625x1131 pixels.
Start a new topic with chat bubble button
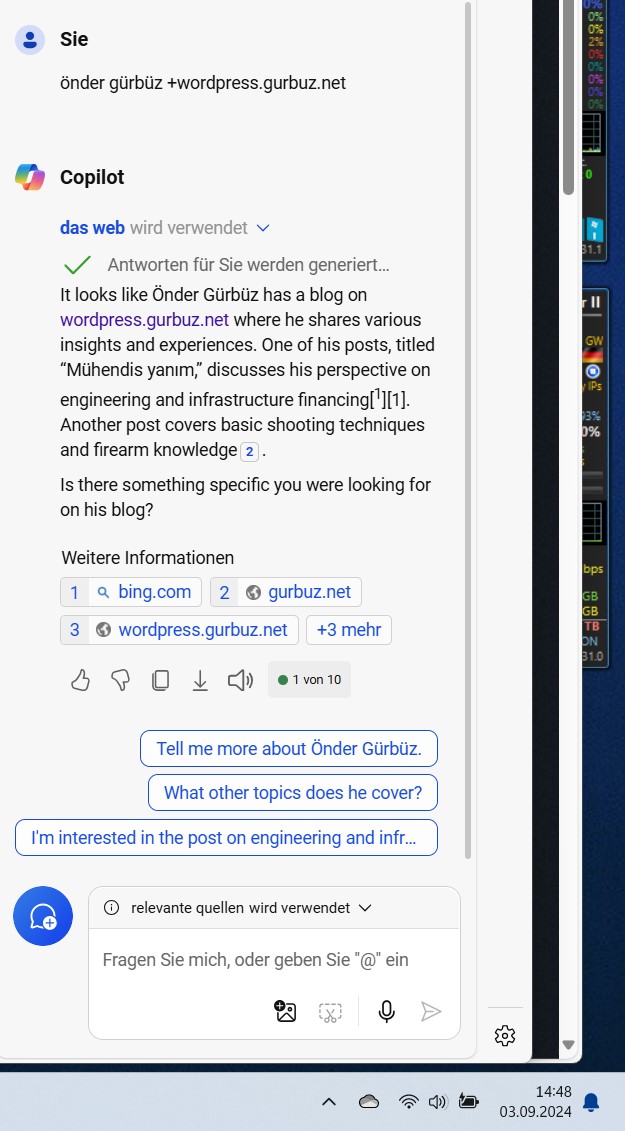click(x=43, y=916)
